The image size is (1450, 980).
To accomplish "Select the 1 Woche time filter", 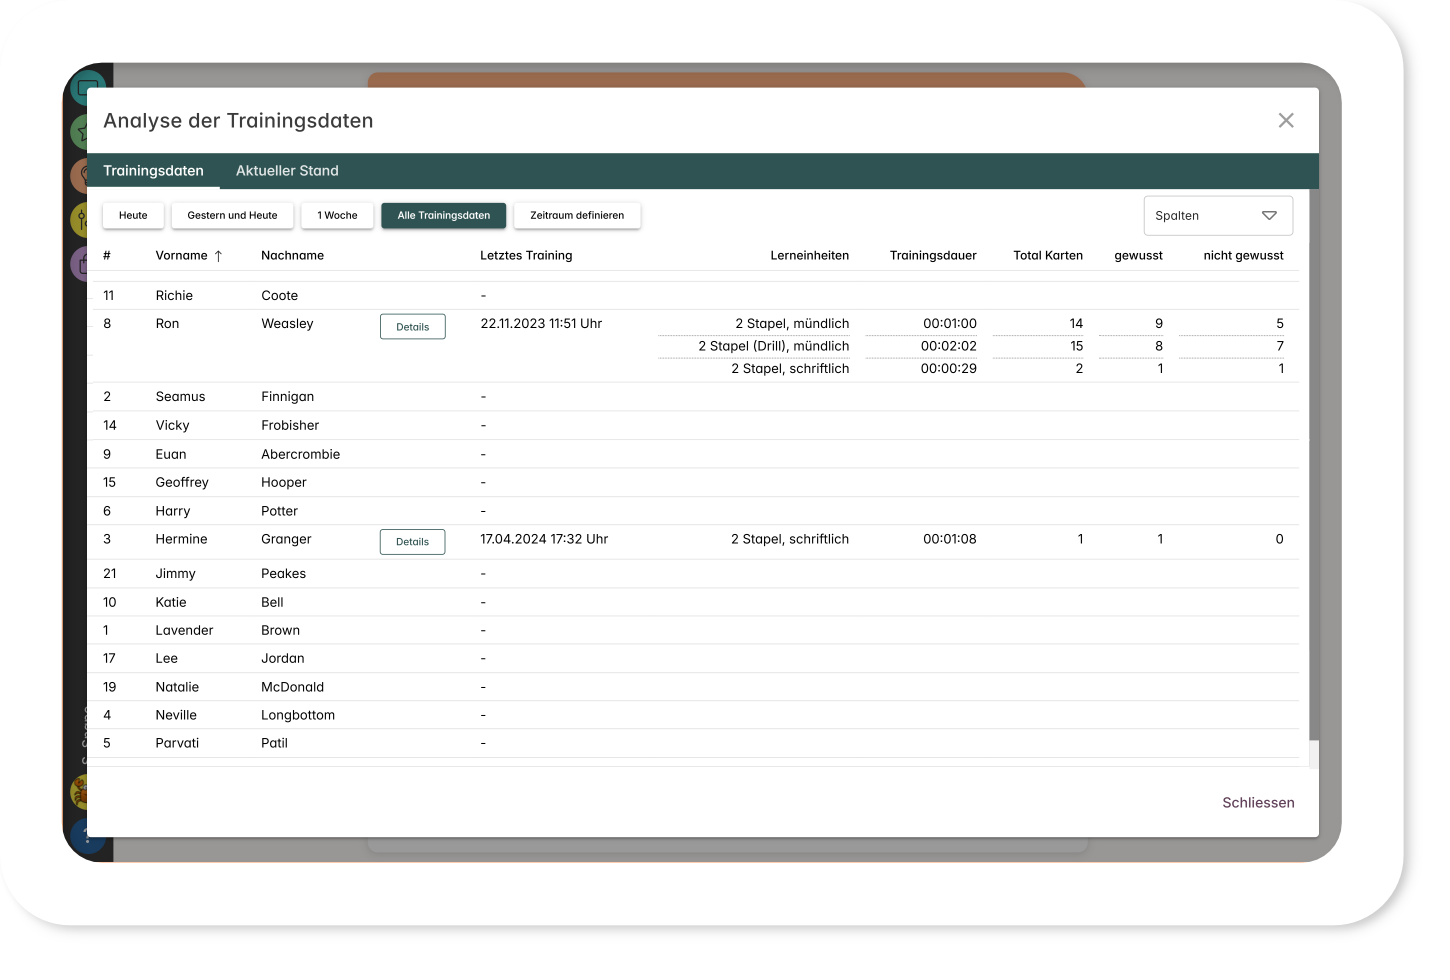I will [x=337, y=216].
